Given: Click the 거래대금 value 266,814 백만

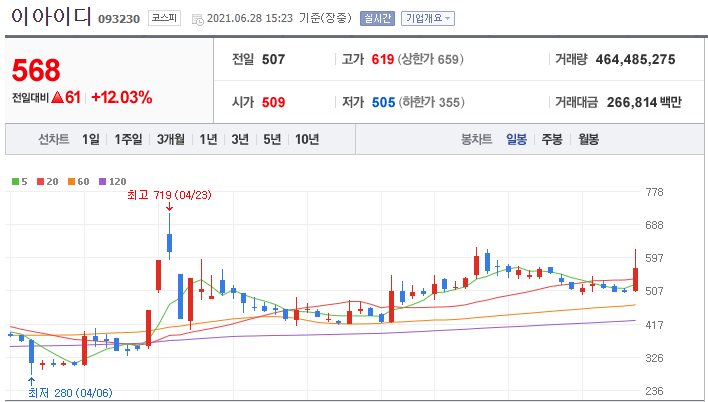Looking at the screenshot, I should click(x=644, y=102).
